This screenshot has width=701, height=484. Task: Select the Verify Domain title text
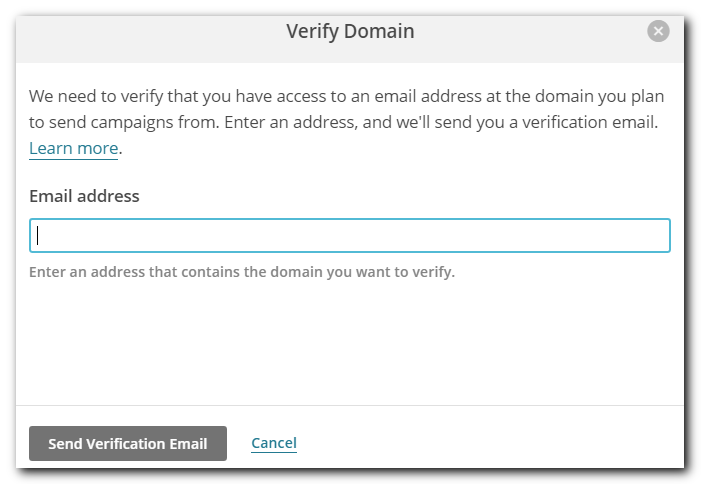tap(350, 32)
